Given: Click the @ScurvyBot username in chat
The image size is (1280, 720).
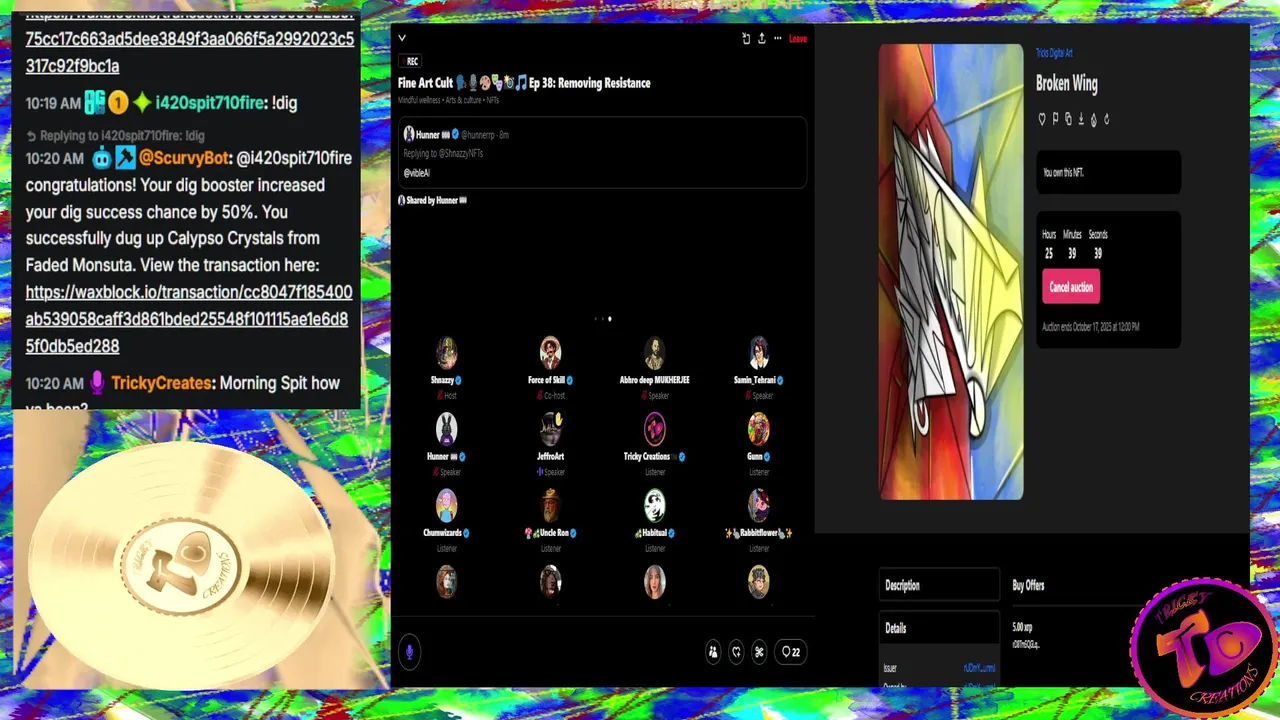Looking at the screenshot, I should 185,158.
